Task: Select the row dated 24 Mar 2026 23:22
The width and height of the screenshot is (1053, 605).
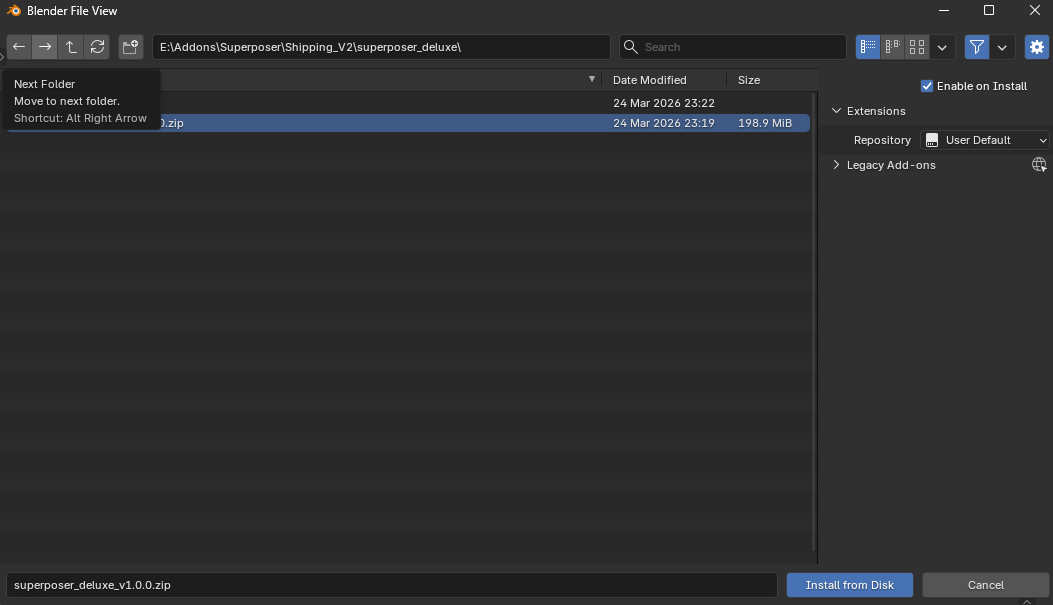Action: pos(408,103)
